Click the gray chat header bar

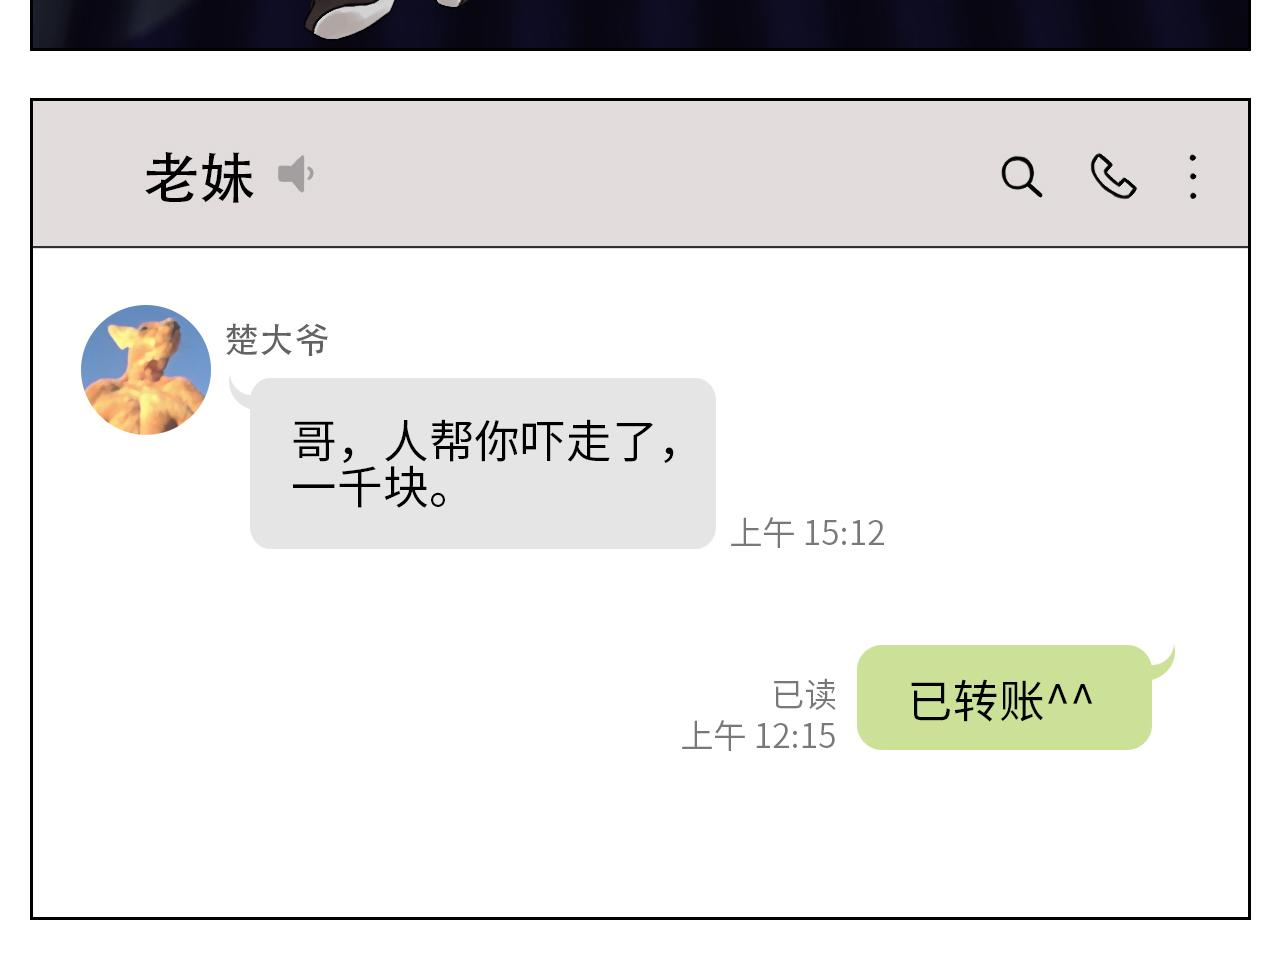tap(640, 174)
